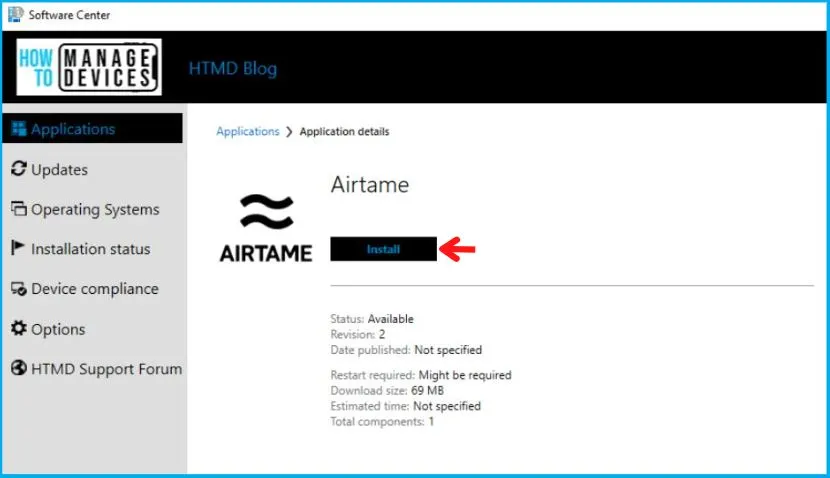Image resolution: width=830 pixels, height=478 pixels.
Task: Click Estimated time: Not specified text
Action: tap(405, 406)
